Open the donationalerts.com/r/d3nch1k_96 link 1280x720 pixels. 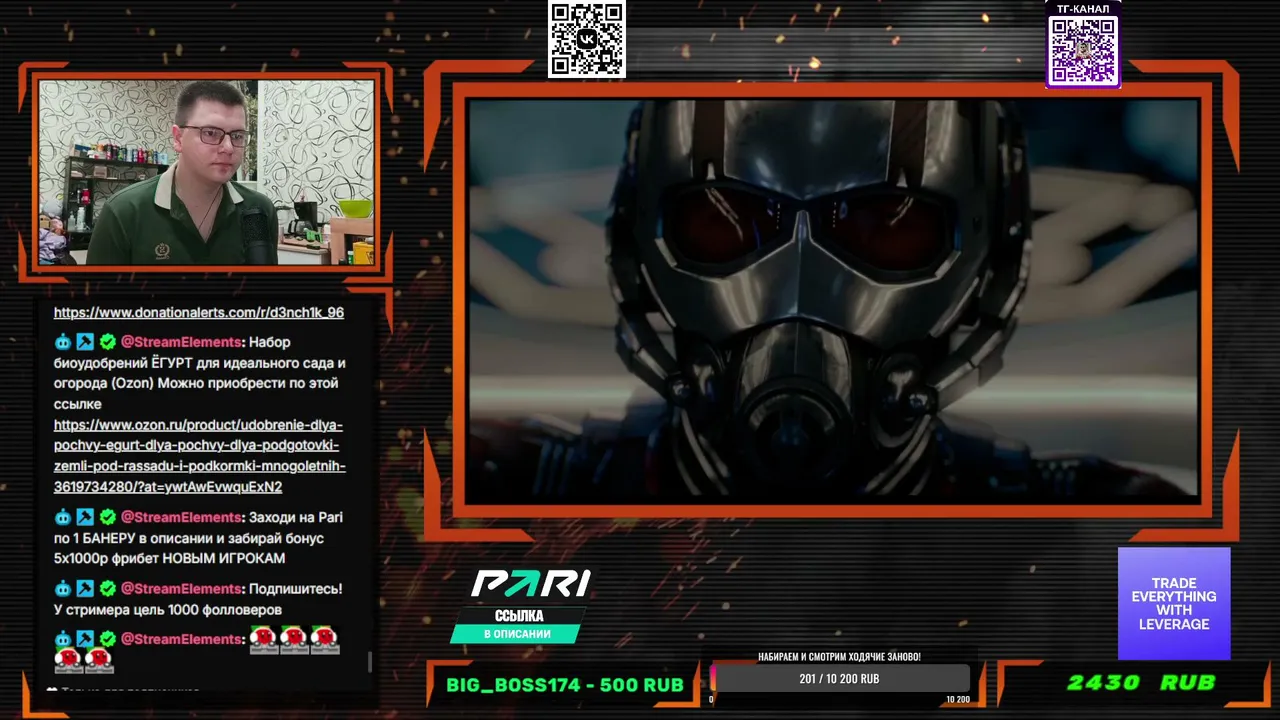click(199, 312)
